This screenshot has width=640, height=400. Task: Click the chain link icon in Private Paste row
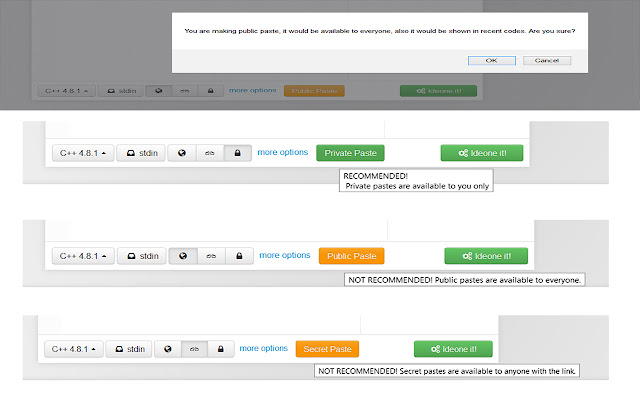coord(210,153)
